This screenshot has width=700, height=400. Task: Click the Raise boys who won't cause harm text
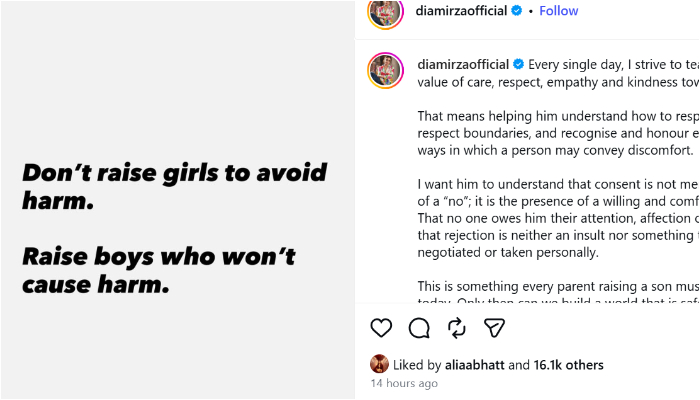click(158, 270)
